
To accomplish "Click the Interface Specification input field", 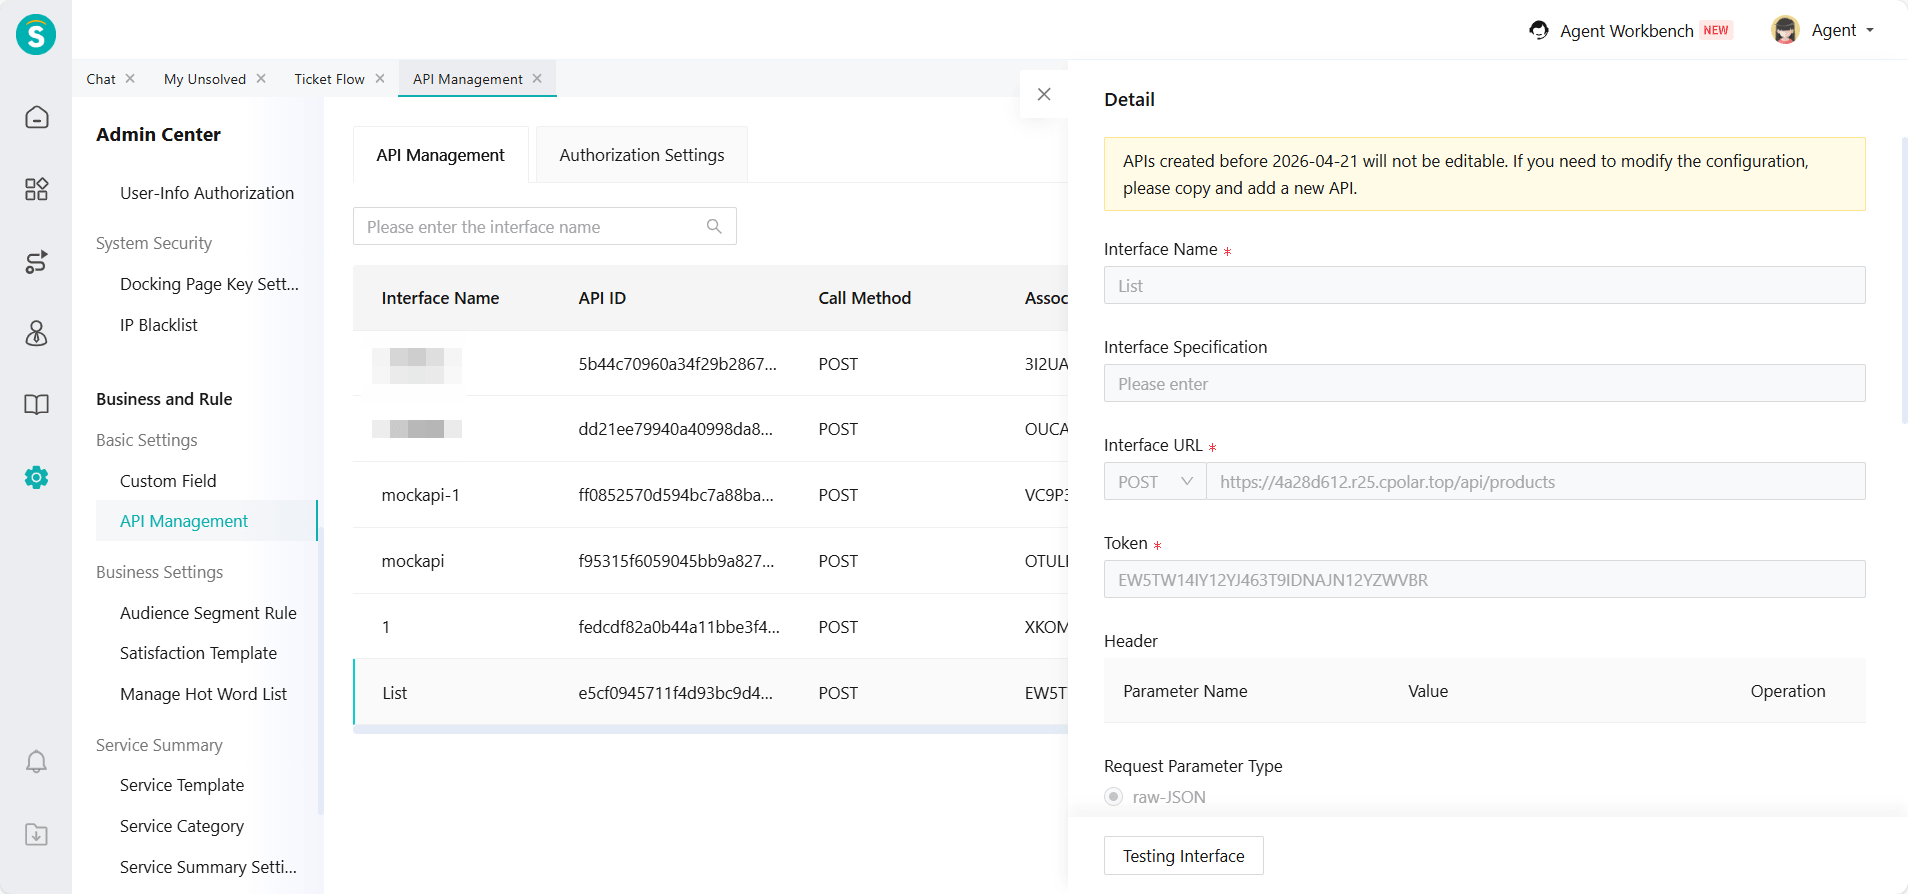I will 1484,384.
